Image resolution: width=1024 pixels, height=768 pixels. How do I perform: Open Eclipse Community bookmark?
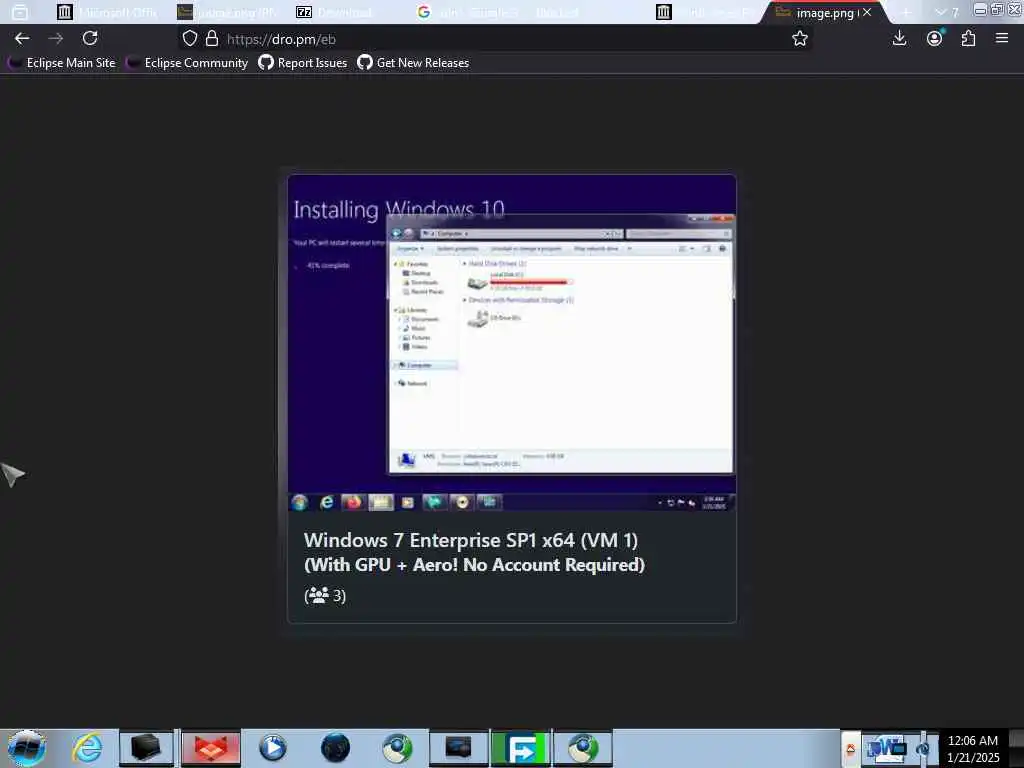(x=187, y=63)
